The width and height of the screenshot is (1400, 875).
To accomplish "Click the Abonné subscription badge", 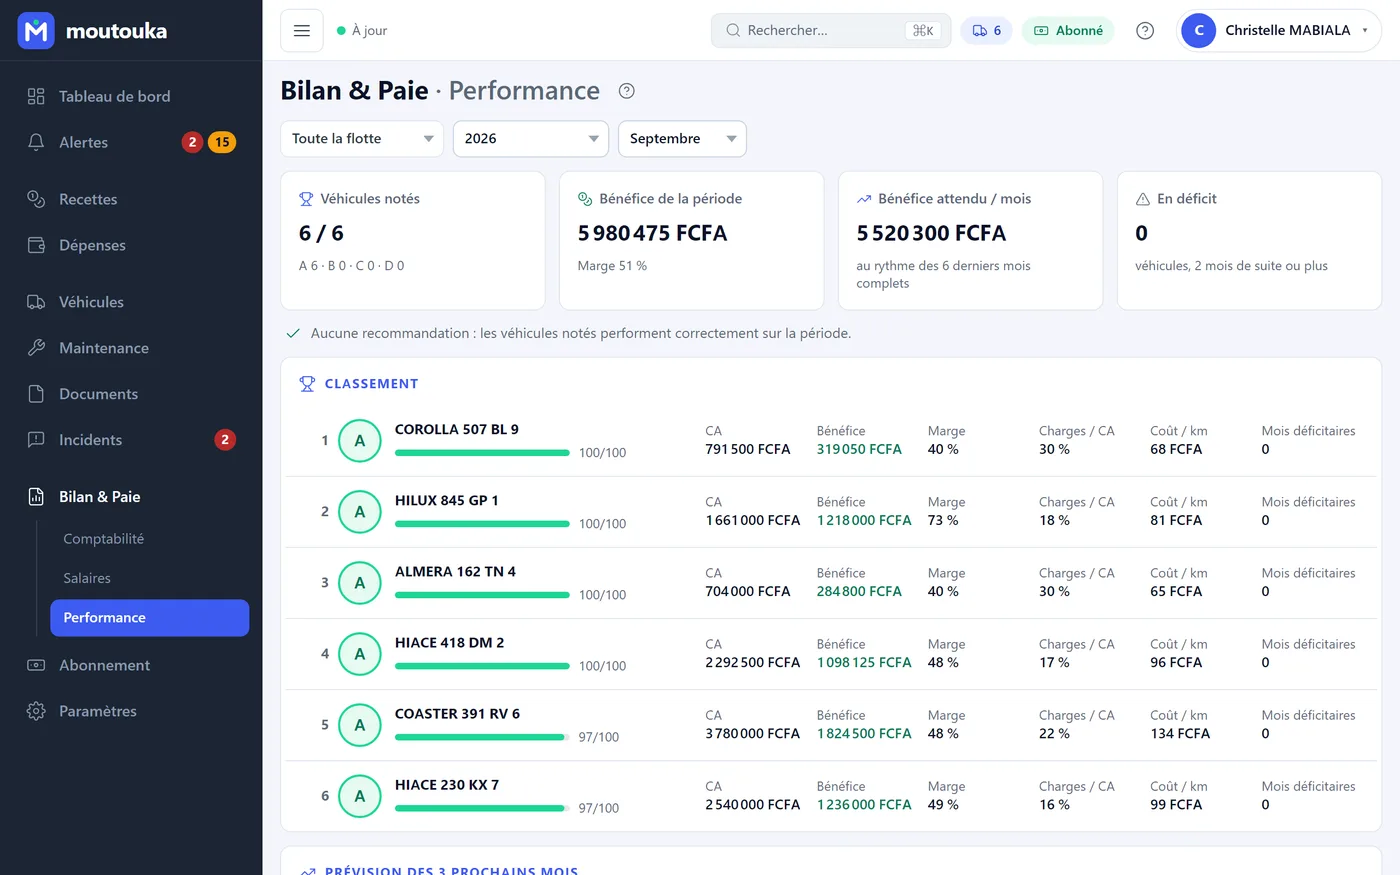I will (x=1068, y=31).
